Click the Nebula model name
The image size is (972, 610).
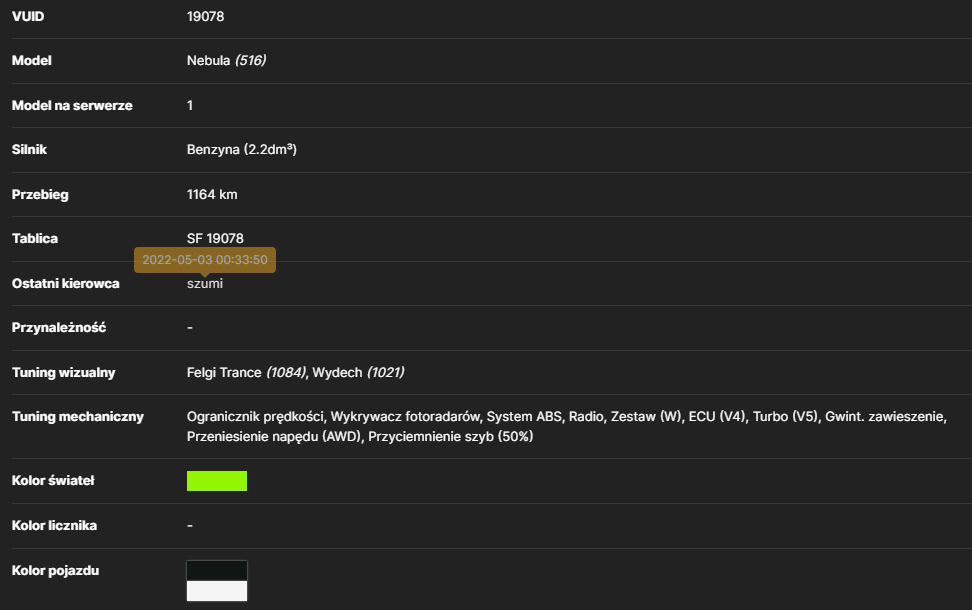click(208, 60)
